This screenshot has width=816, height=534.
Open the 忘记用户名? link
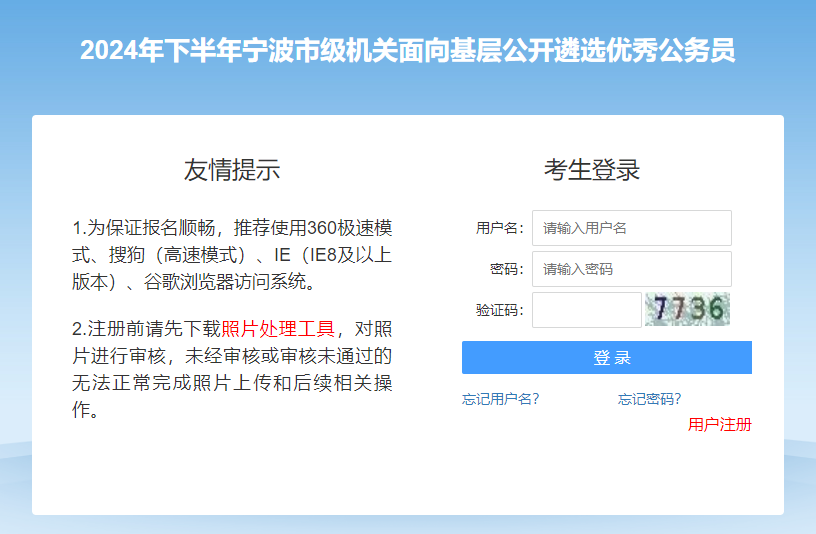(x=501, y=399)
